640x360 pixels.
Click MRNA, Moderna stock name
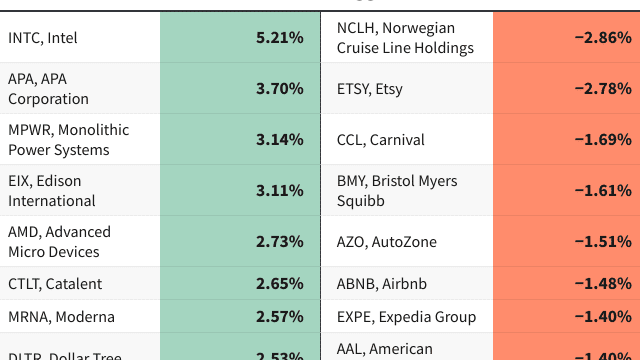[61, 317]
